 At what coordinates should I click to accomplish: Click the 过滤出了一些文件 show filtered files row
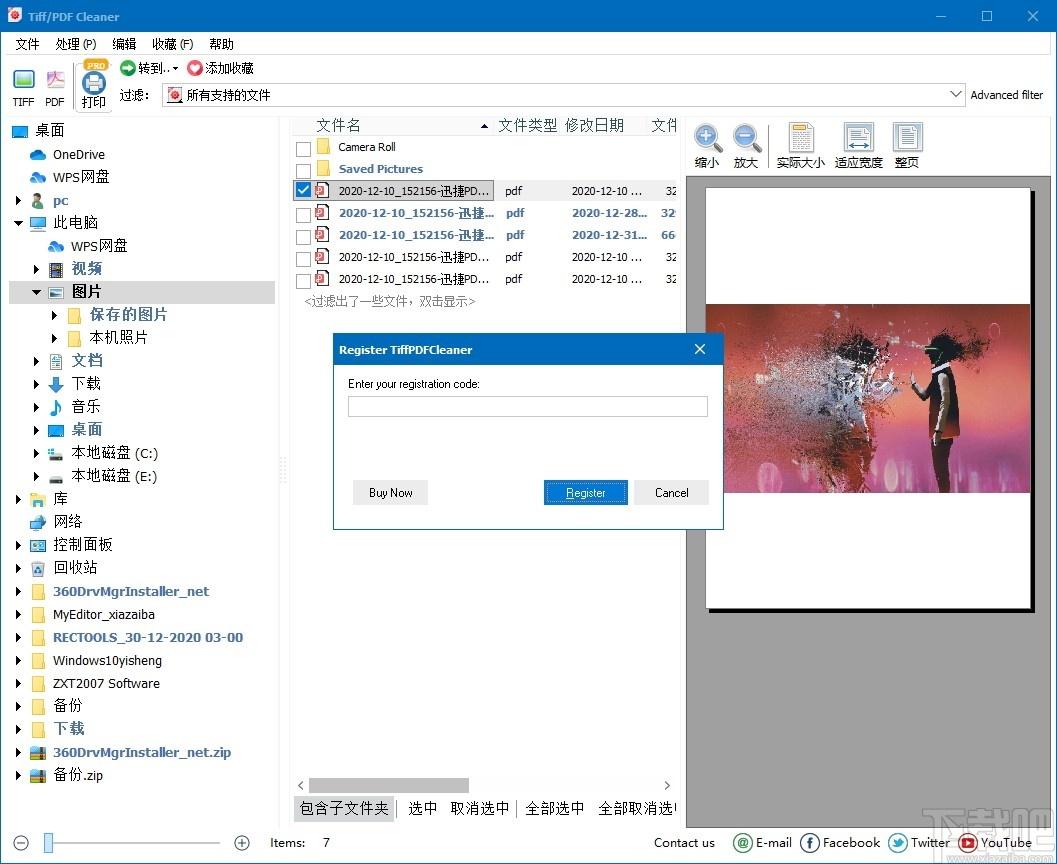(390, 302)
